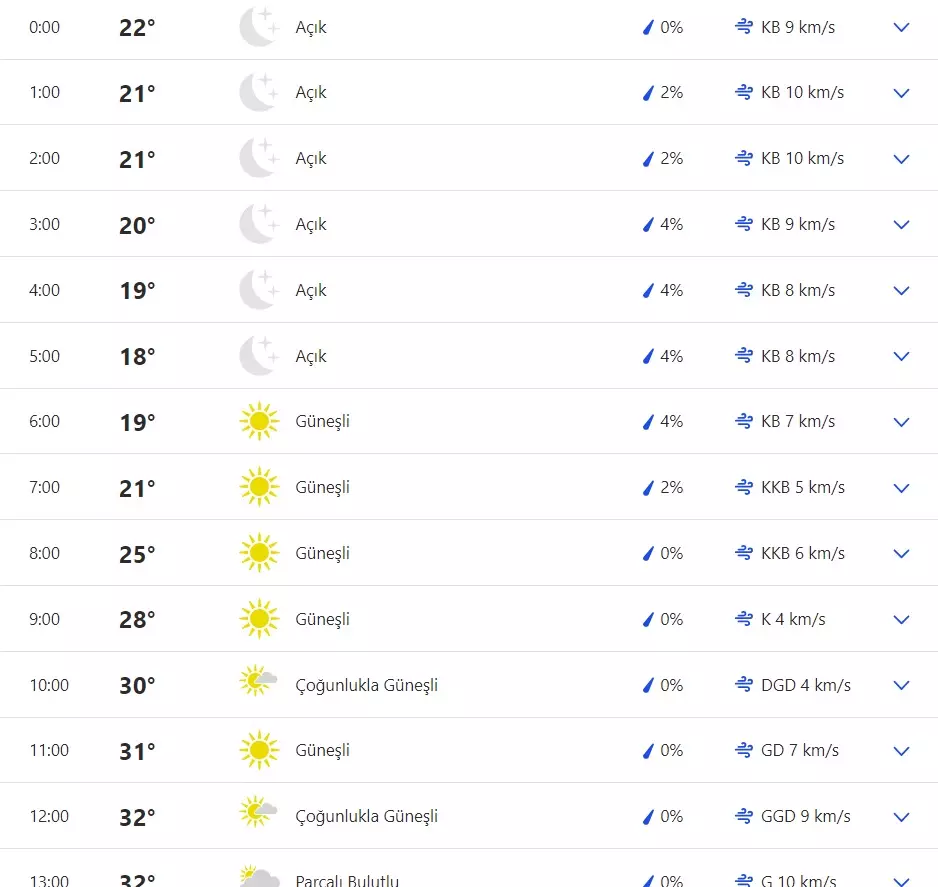The width and height of the screenshot is (938, 887).
Task: Select the 22° temperature reading
Action: [x=136, y=27]
